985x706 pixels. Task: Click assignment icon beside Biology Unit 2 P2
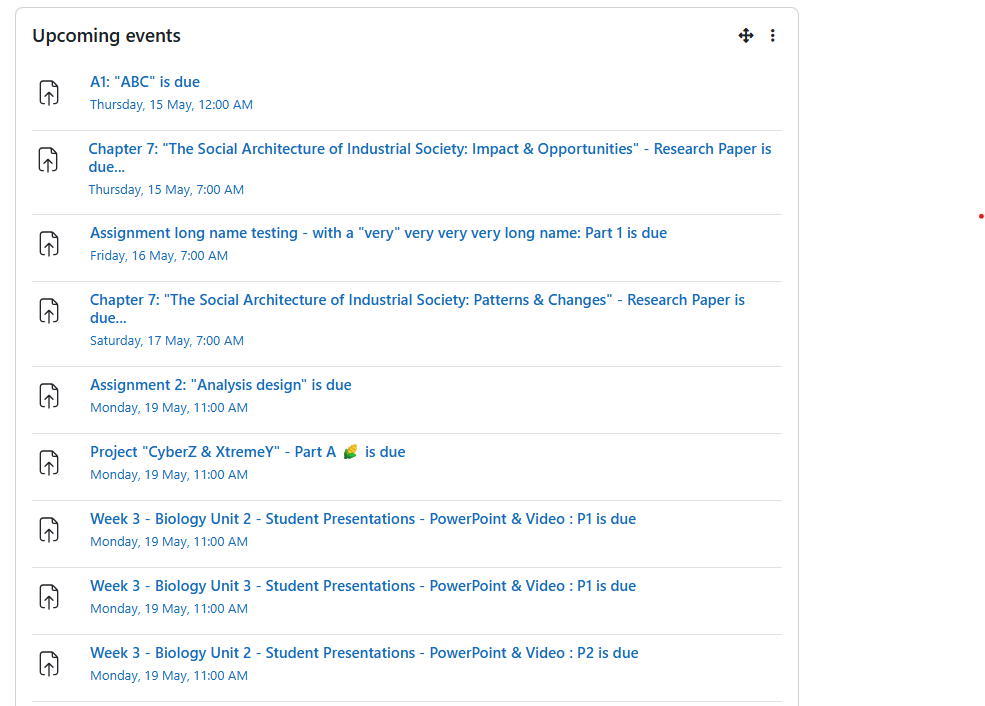coord(49,664)
